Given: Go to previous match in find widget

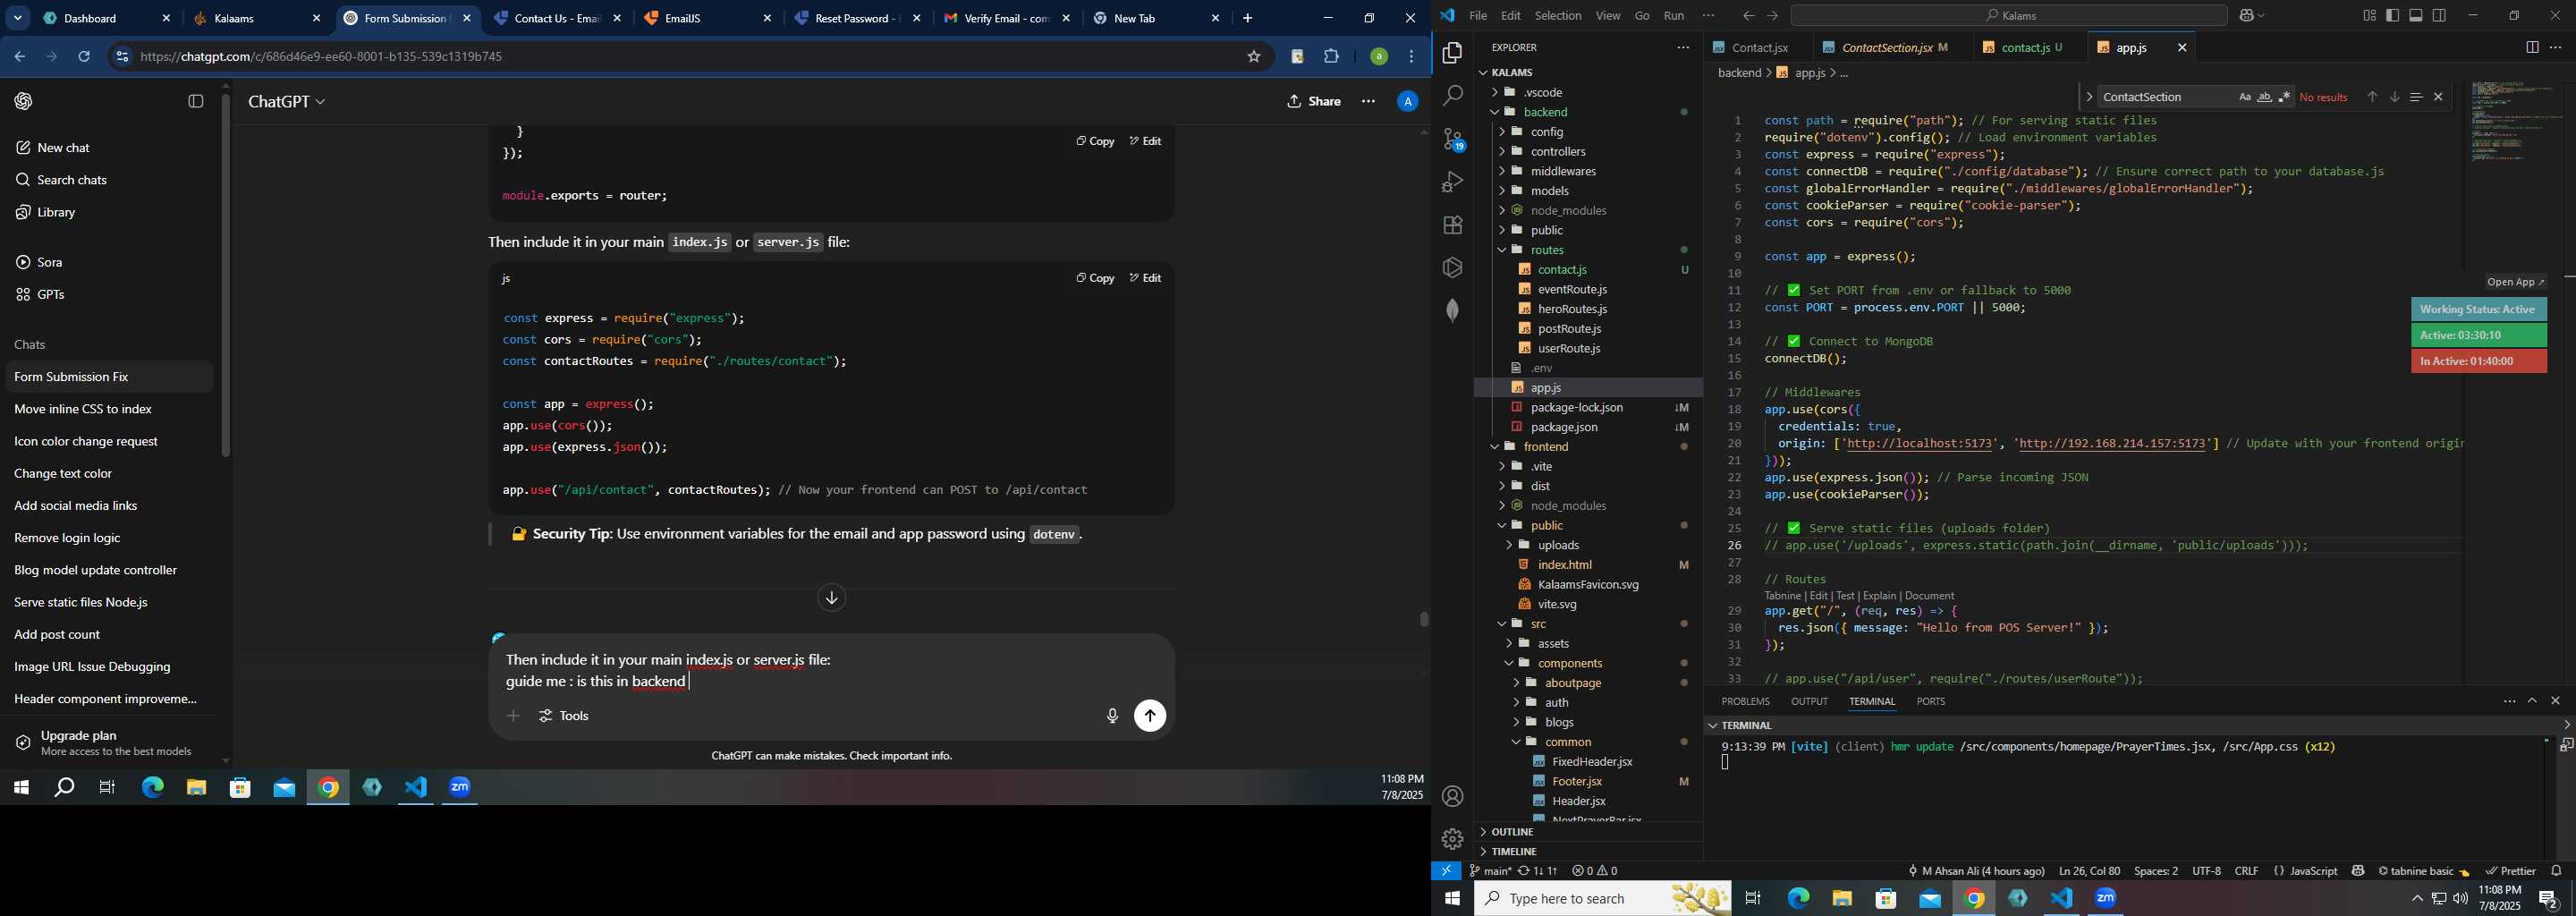Looking at the screenshot, I should pos(2372,97).
